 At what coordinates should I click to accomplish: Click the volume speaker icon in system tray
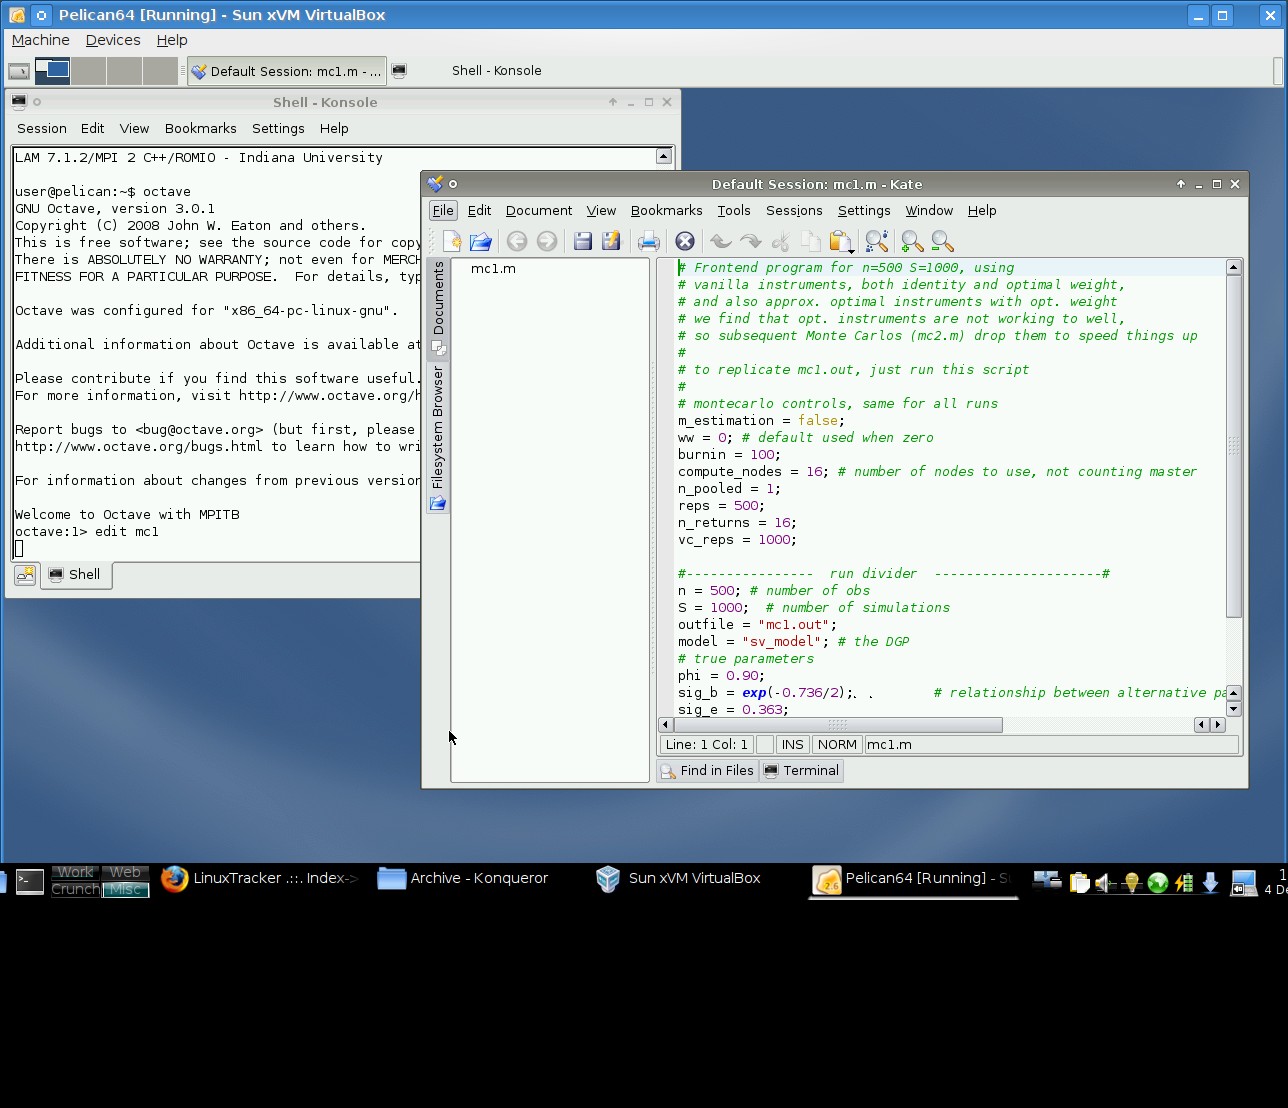(1105, 883)
